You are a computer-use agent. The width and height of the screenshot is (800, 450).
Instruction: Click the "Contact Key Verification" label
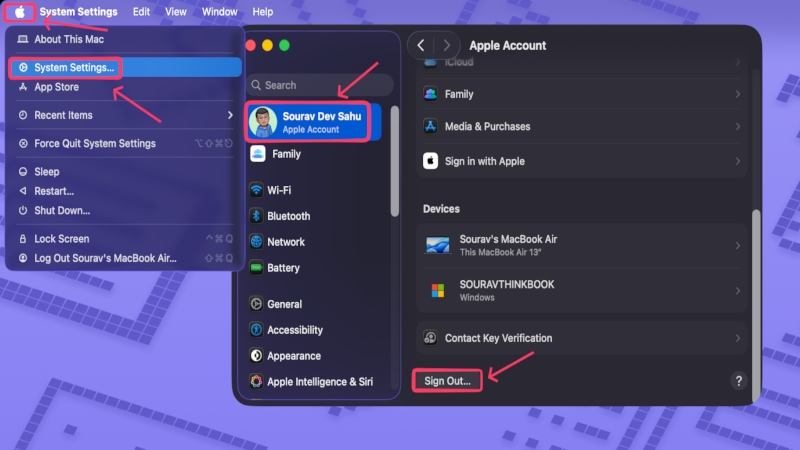coord(498,338)
